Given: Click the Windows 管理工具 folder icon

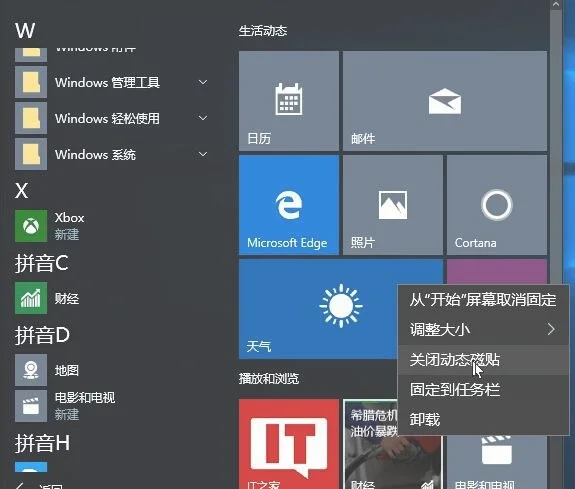Looking at the screenshot, I should pyautogui.click(x=31, y=82).
